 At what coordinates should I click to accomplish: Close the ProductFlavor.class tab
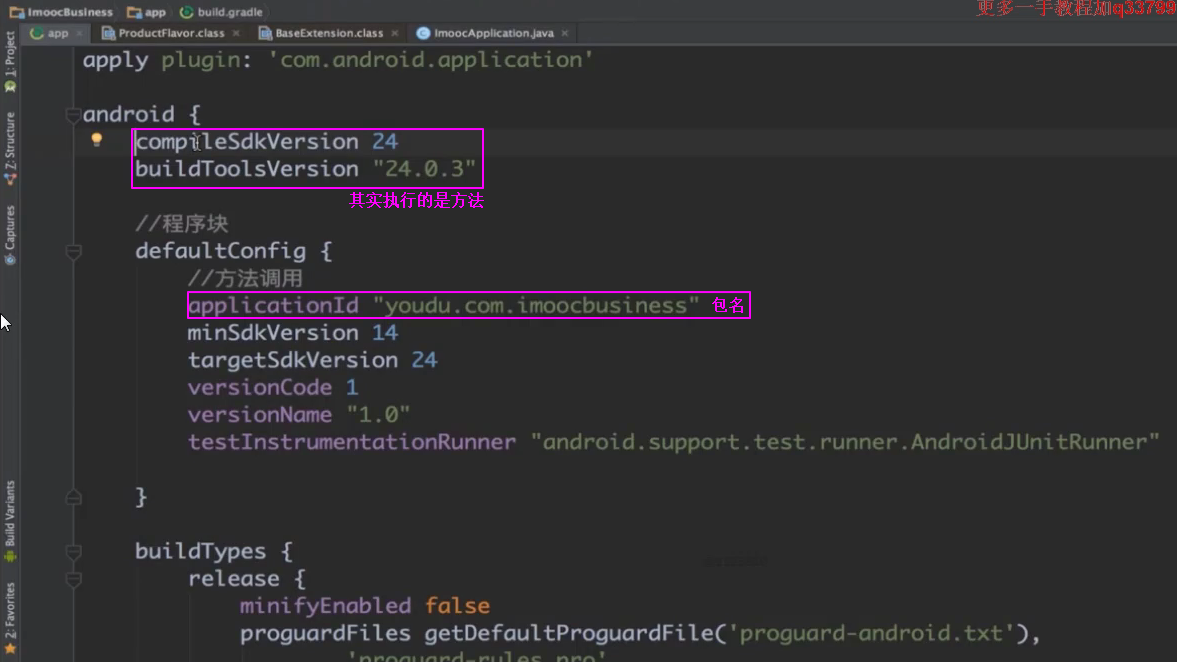[x=236, y=33]
